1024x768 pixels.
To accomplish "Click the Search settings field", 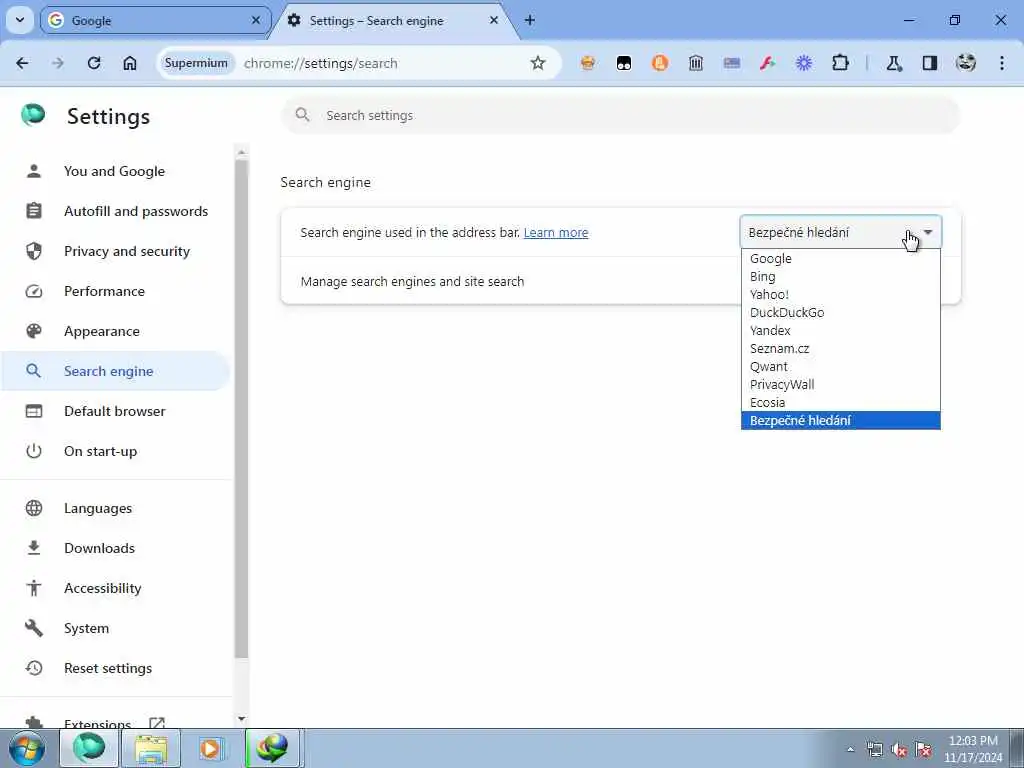I will 620,116.
